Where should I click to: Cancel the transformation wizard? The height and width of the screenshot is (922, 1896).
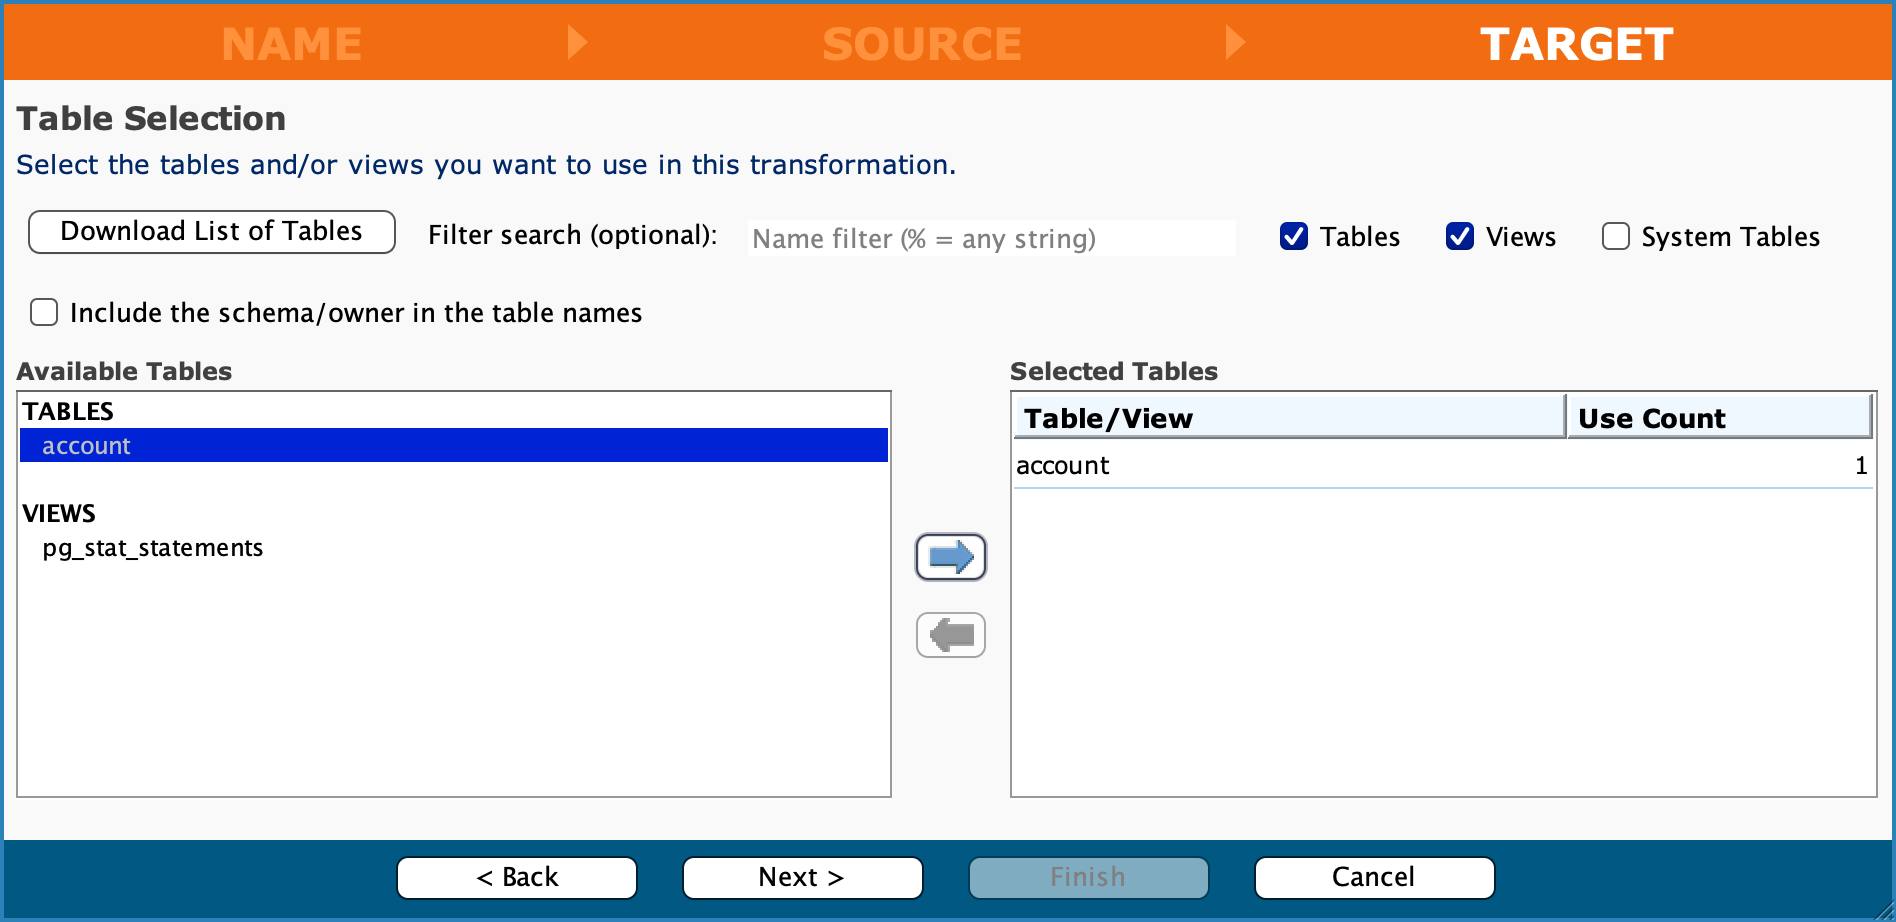(1373, 877)
